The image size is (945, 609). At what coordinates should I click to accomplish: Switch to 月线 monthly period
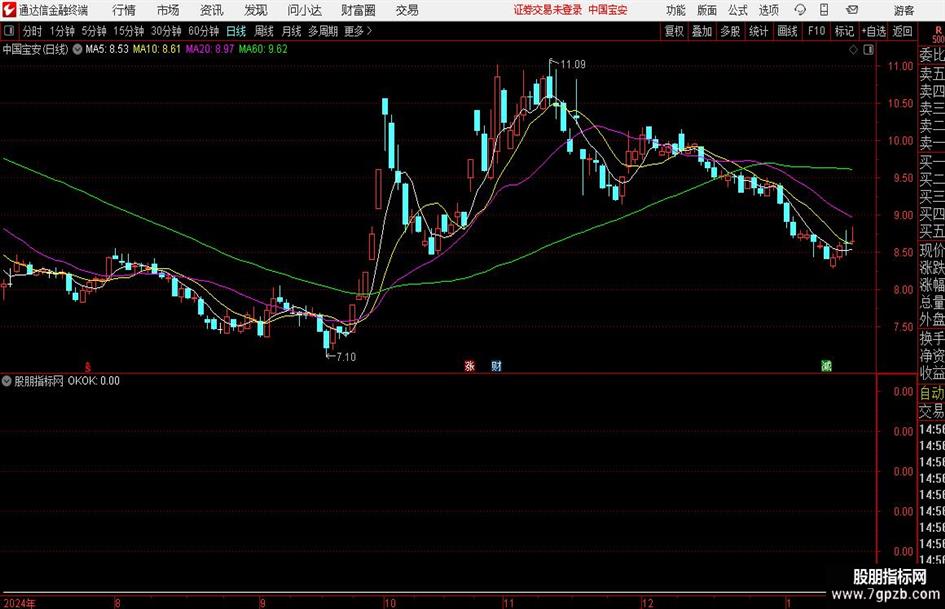pyautogui.click(x=292, y=31)
